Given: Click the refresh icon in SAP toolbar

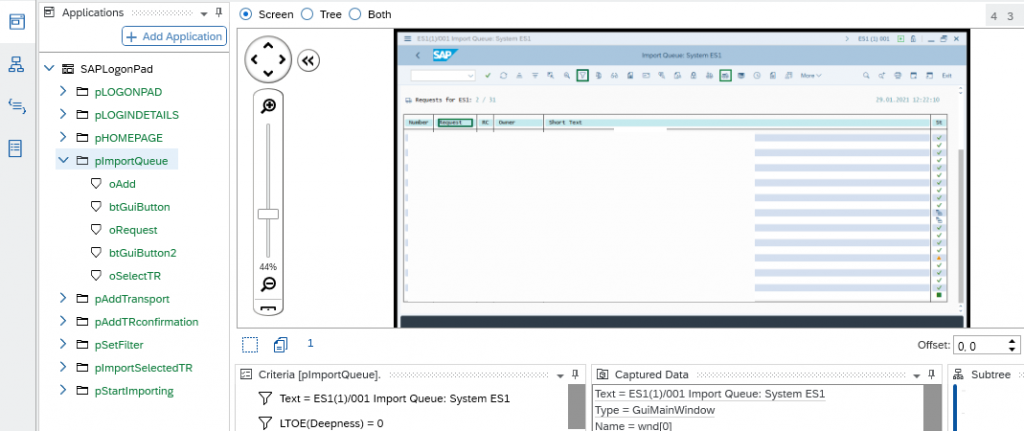Looking at the screenshot, I should [x=504, y=76].
